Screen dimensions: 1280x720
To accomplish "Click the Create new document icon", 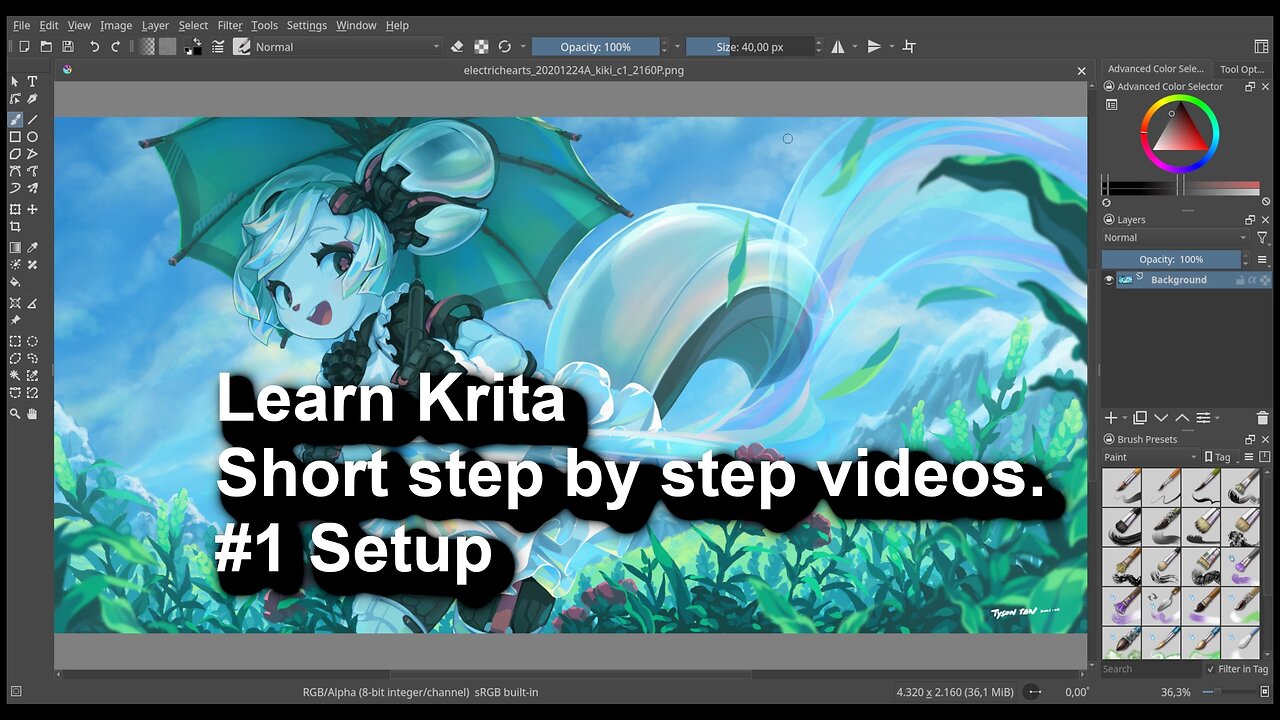I will pyautogui.click(x=25, y=46).
